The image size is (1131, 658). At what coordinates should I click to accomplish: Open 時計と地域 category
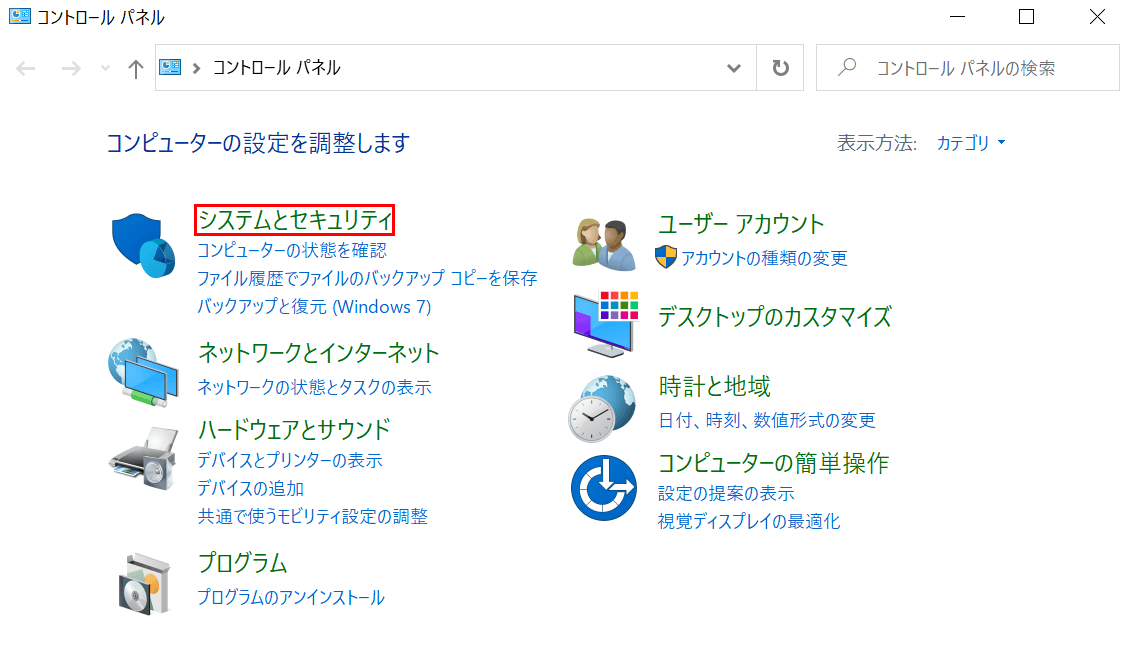(x=714, y=387)
